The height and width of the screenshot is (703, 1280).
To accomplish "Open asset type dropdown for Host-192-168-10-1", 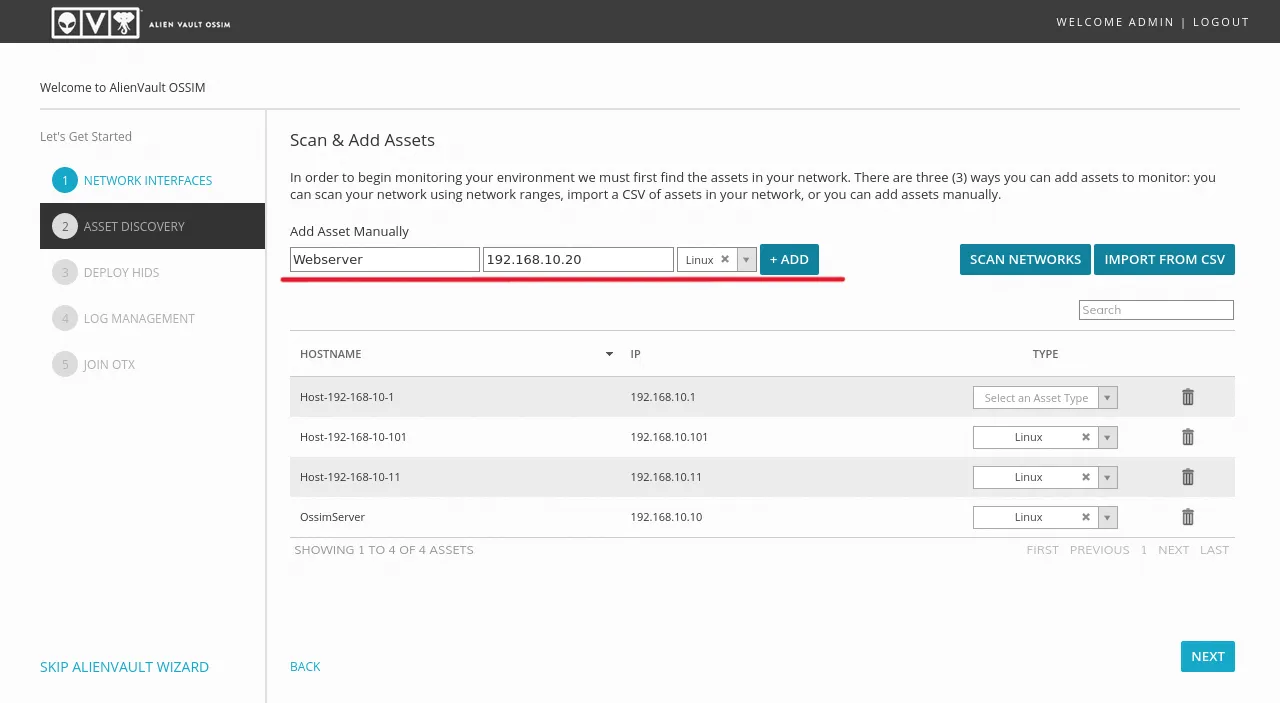I will click(x=1107, y=398).
